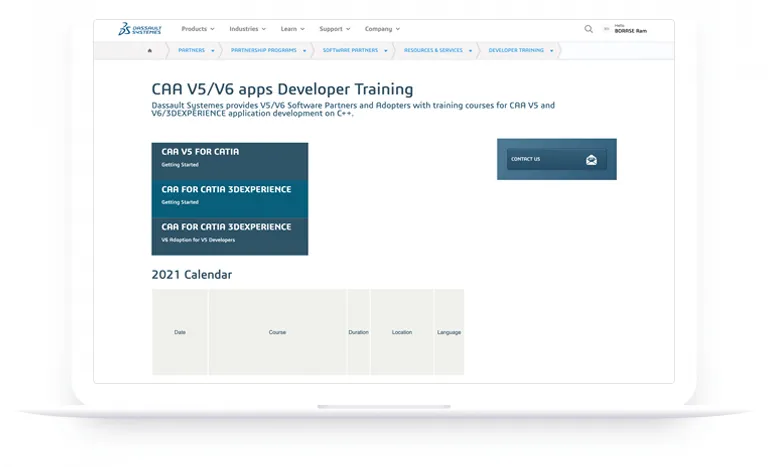Expand the Company chevron arrow
This screenshot has width=768, height=467.
[398, 29]
